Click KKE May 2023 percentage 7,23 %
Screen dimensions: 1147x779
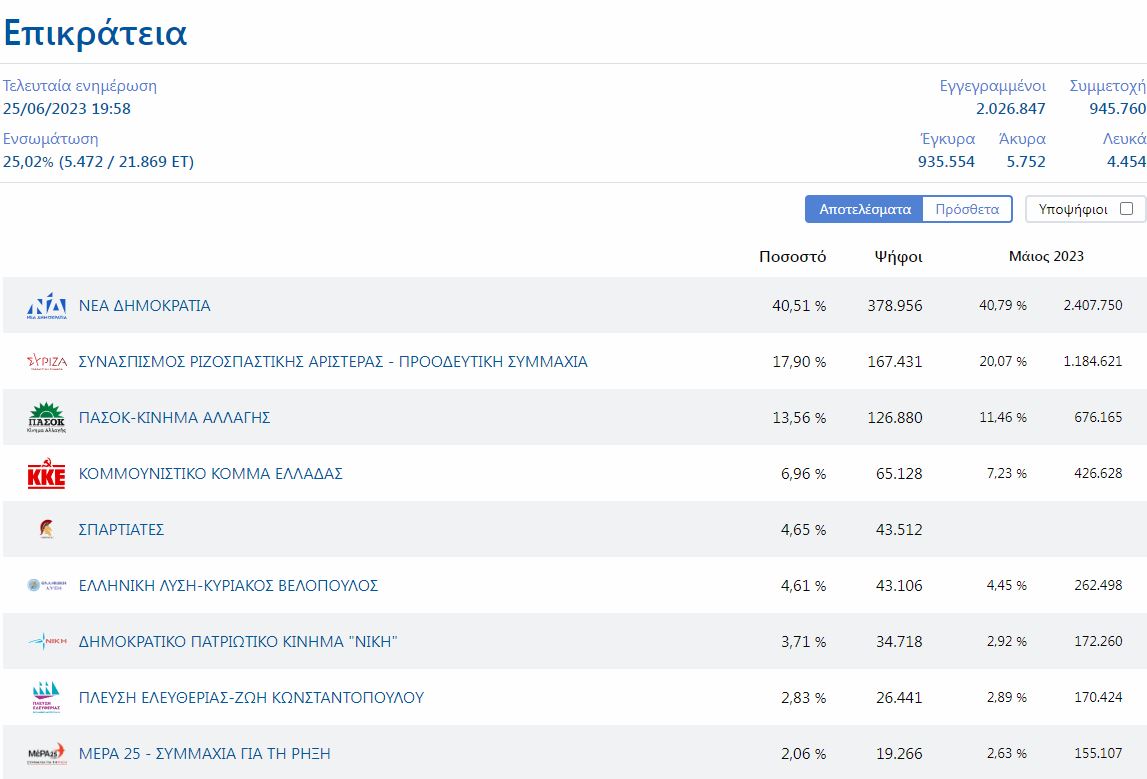[1007, 473]
